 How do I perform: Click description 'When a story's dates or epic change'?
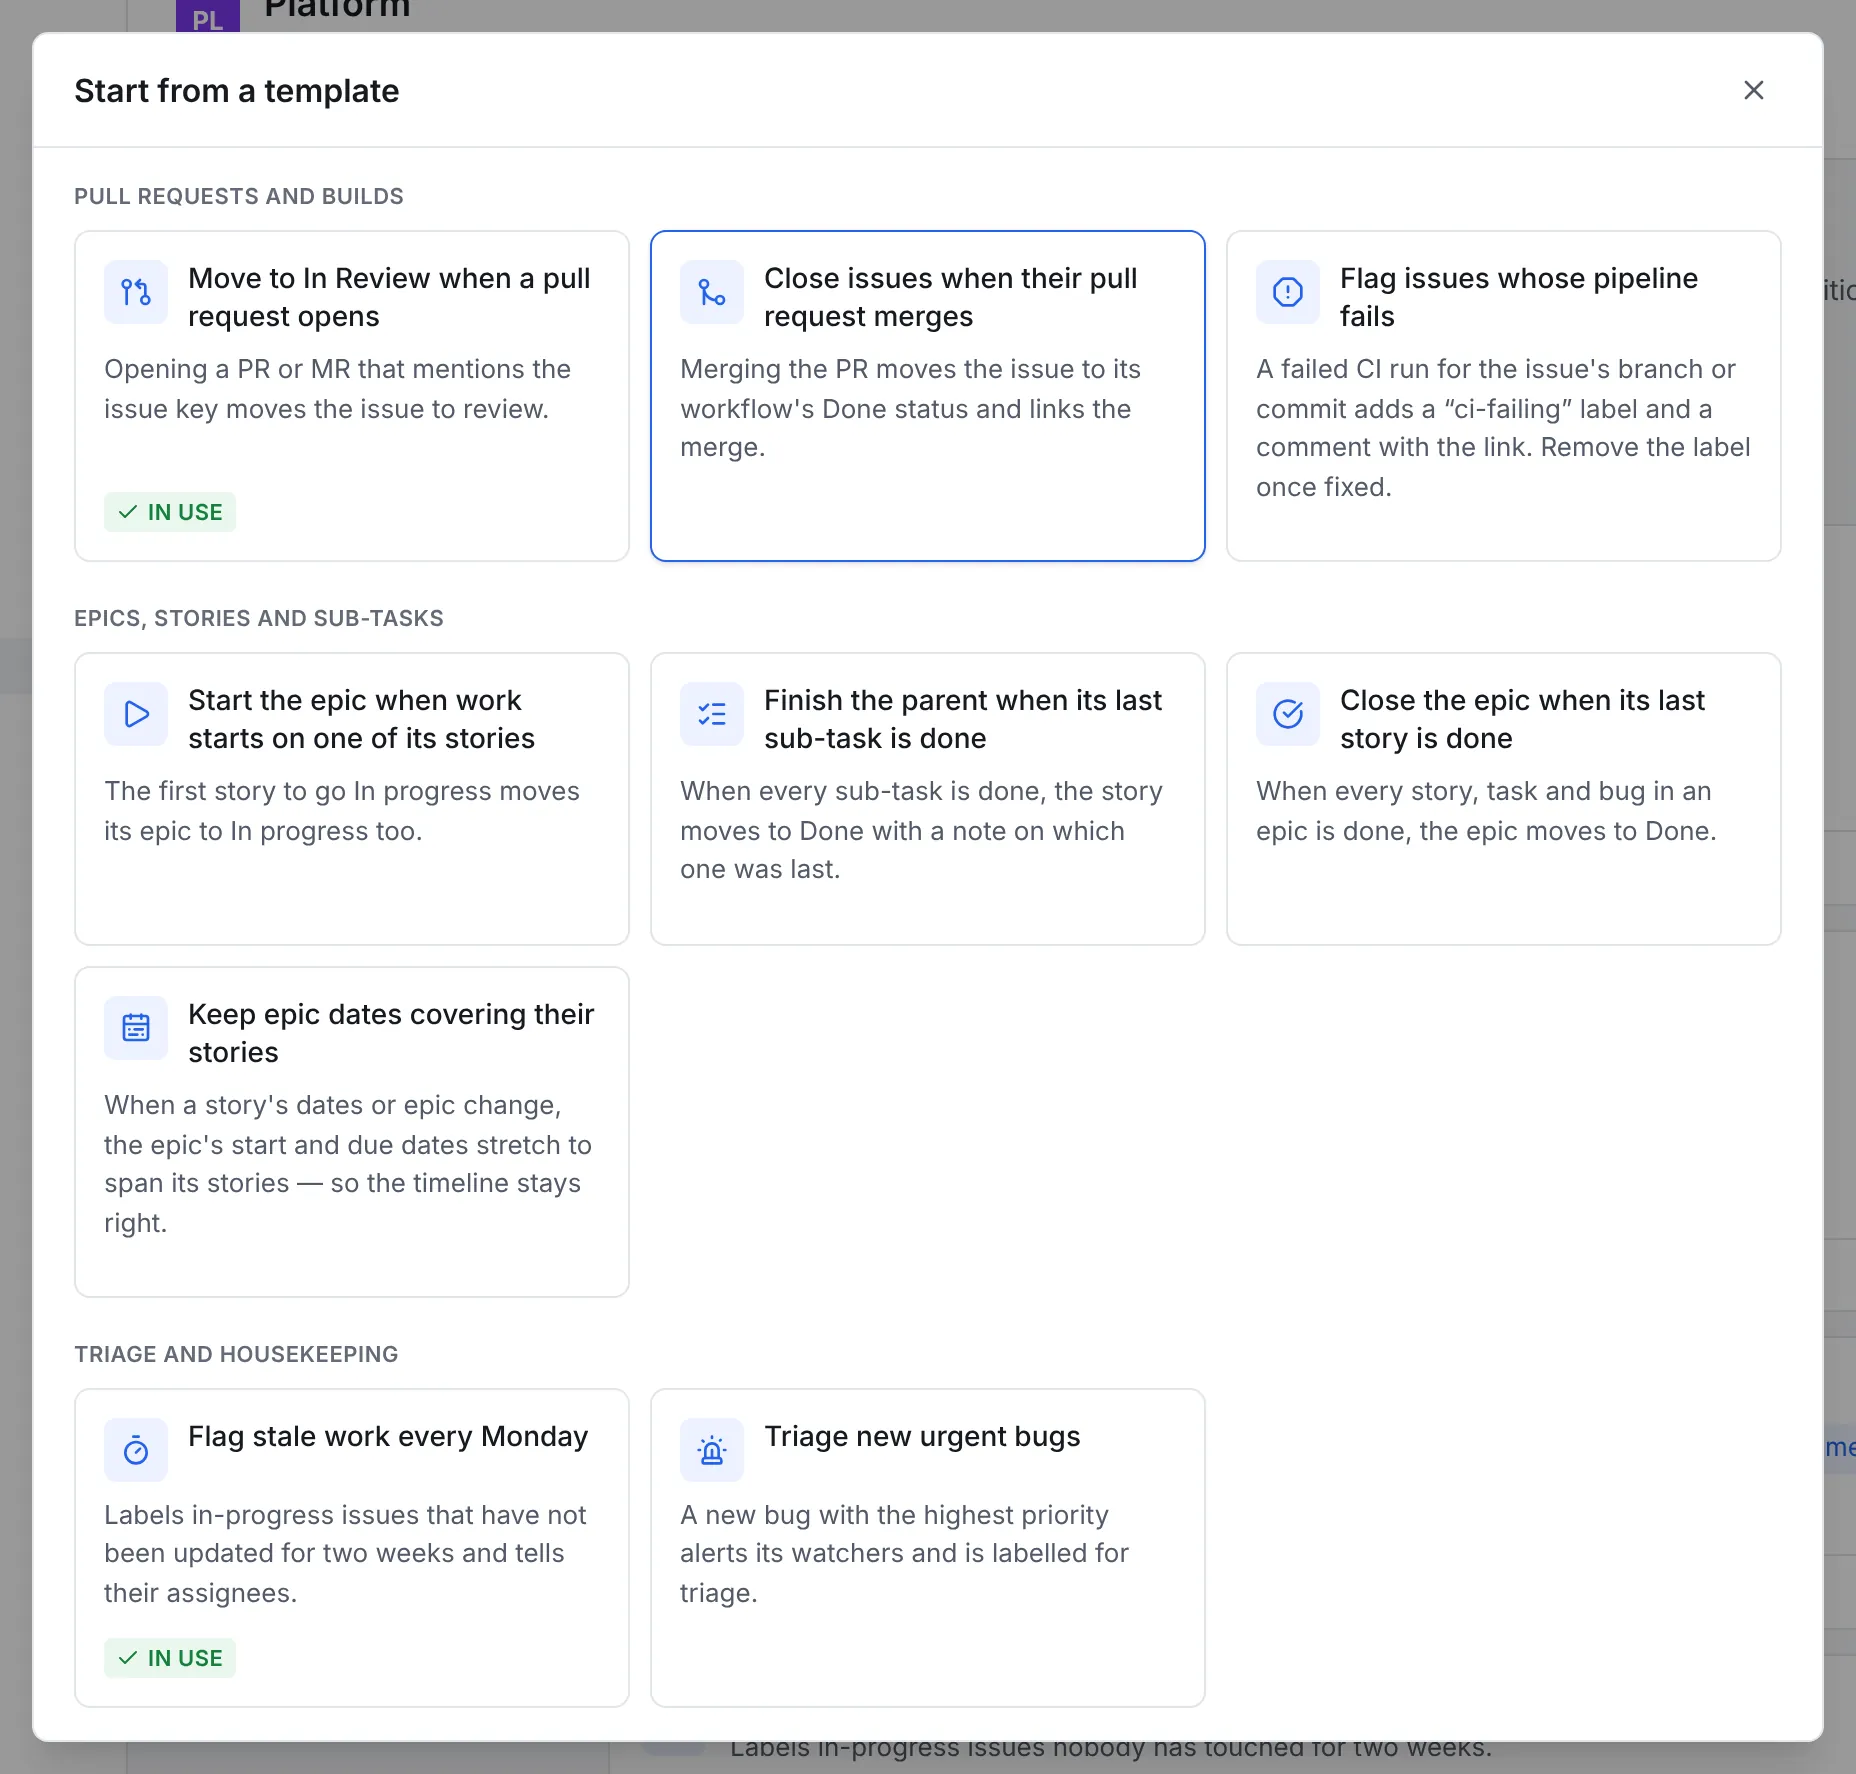pos(348,1164)
